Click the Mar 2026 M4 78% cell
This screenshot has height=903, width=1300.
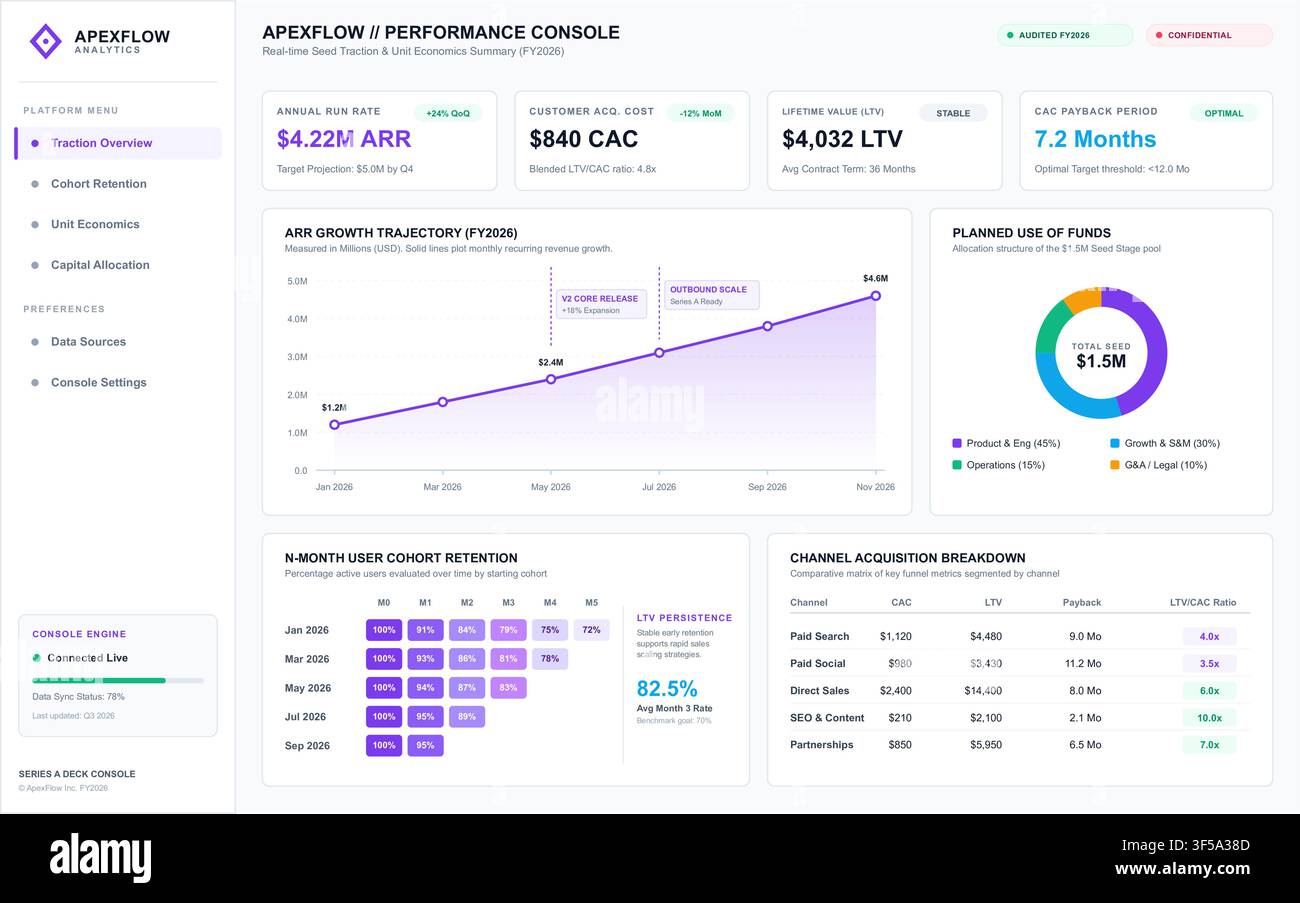(x=550, y=659)
